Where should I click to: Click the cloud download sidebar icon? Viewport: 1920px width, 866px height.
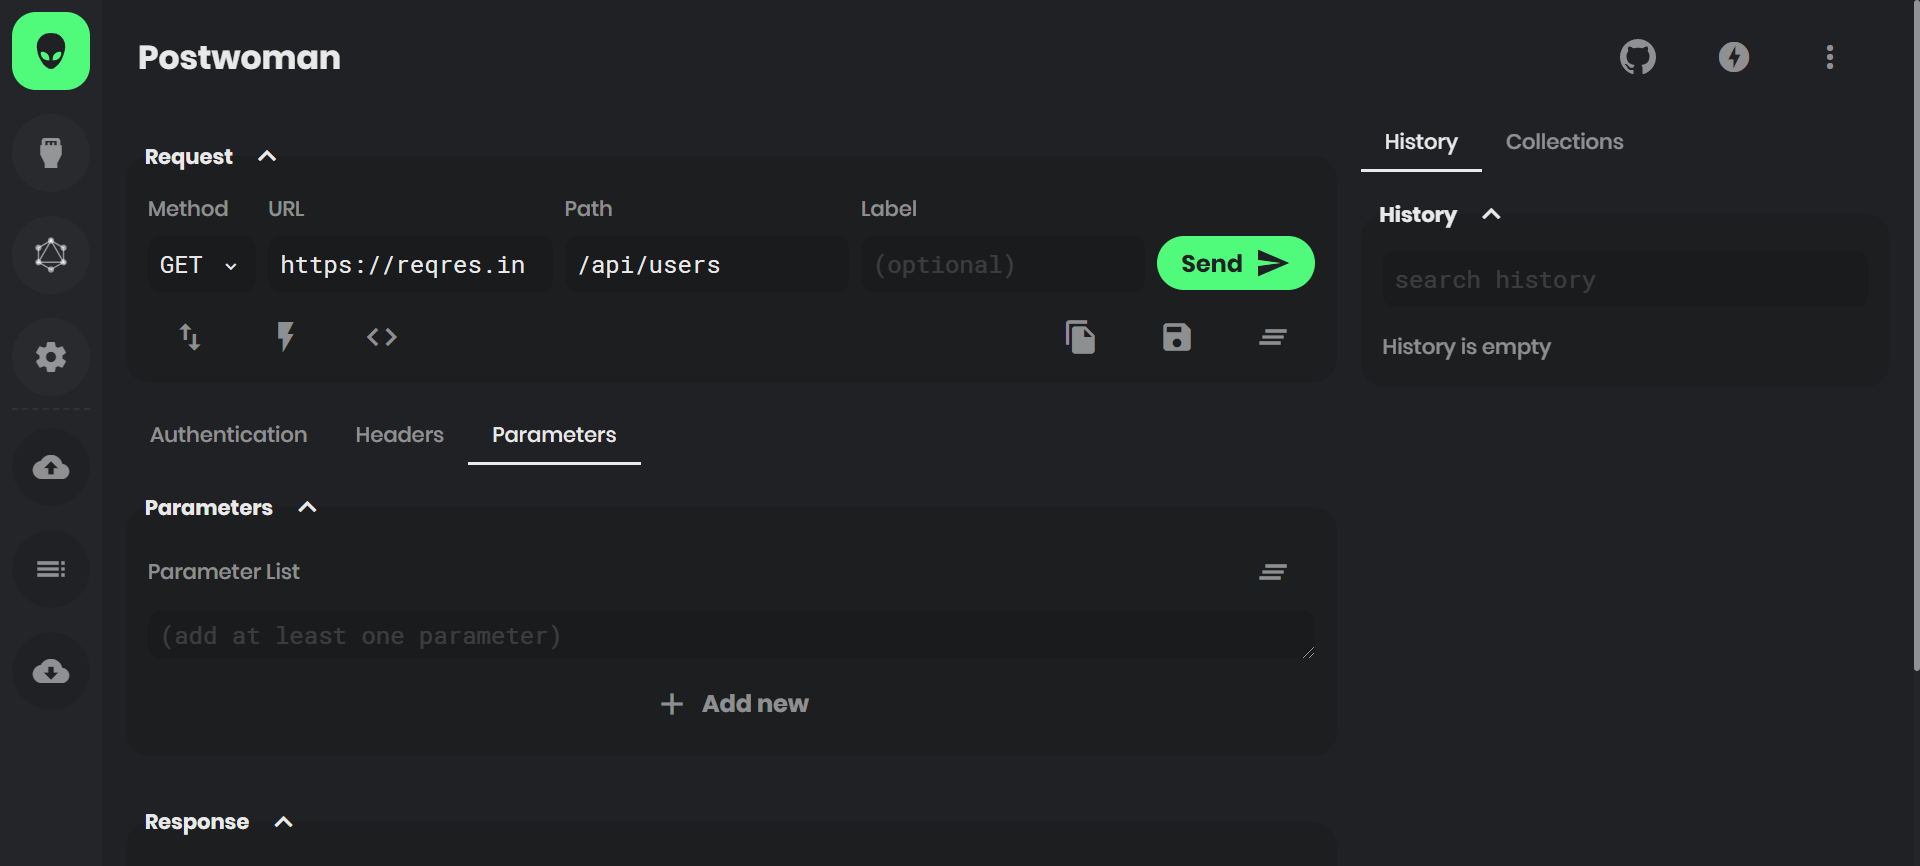click(51, 671)
